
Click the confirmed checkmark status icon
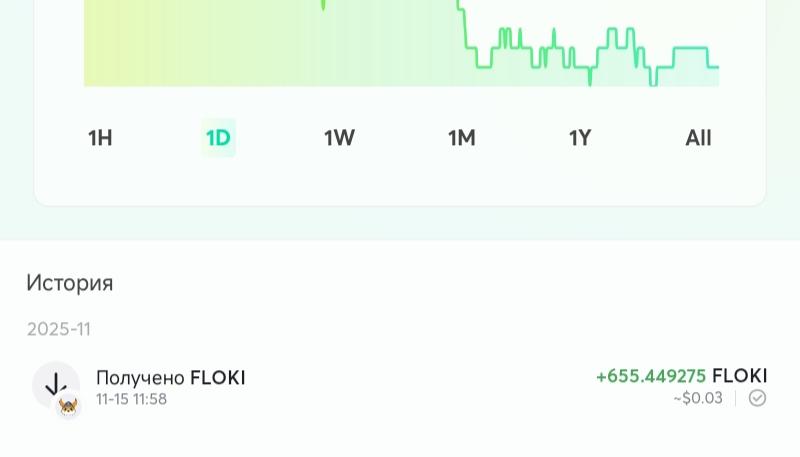[758, 398]
